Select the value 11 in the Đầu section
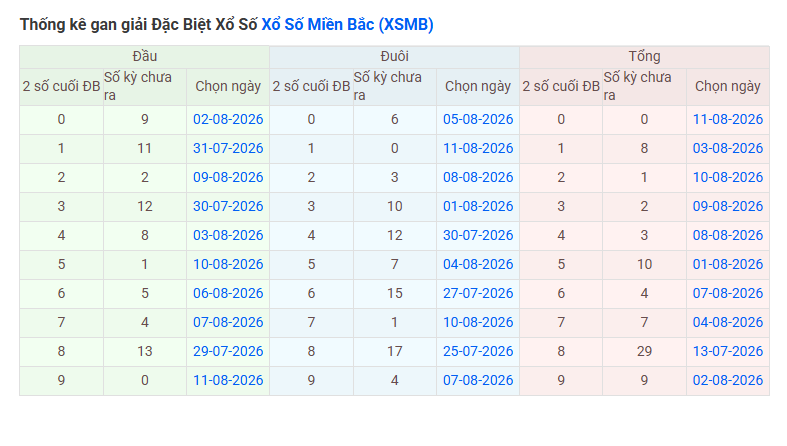Viewport: 787px width, 446px height. click(x=145, y=148)
